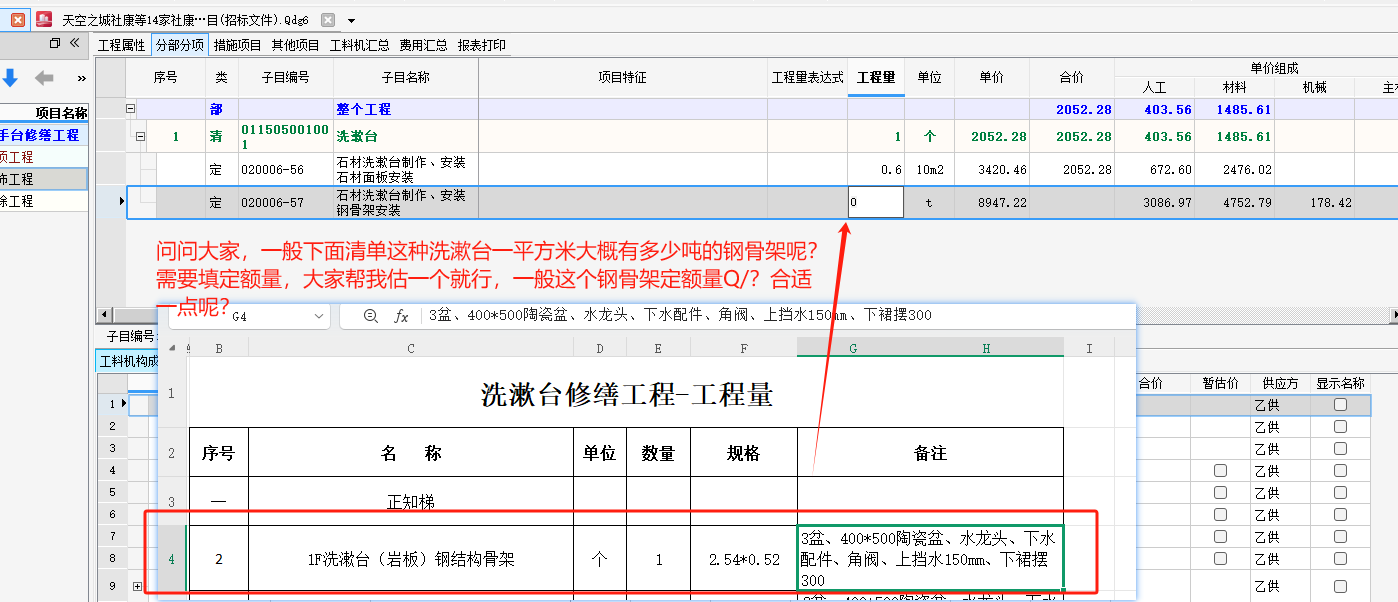The height and width of the screenshot is (602, 1398).
Task: Switch to the 工料机汇总 tab
Action: [x=360, y=45]
